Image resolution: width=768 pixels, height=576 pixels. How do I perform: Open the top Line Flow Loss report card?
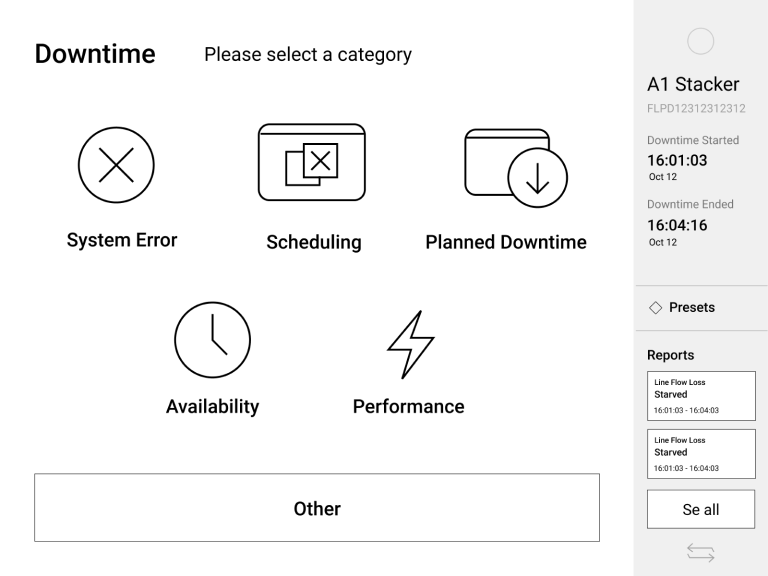[701, 396]
